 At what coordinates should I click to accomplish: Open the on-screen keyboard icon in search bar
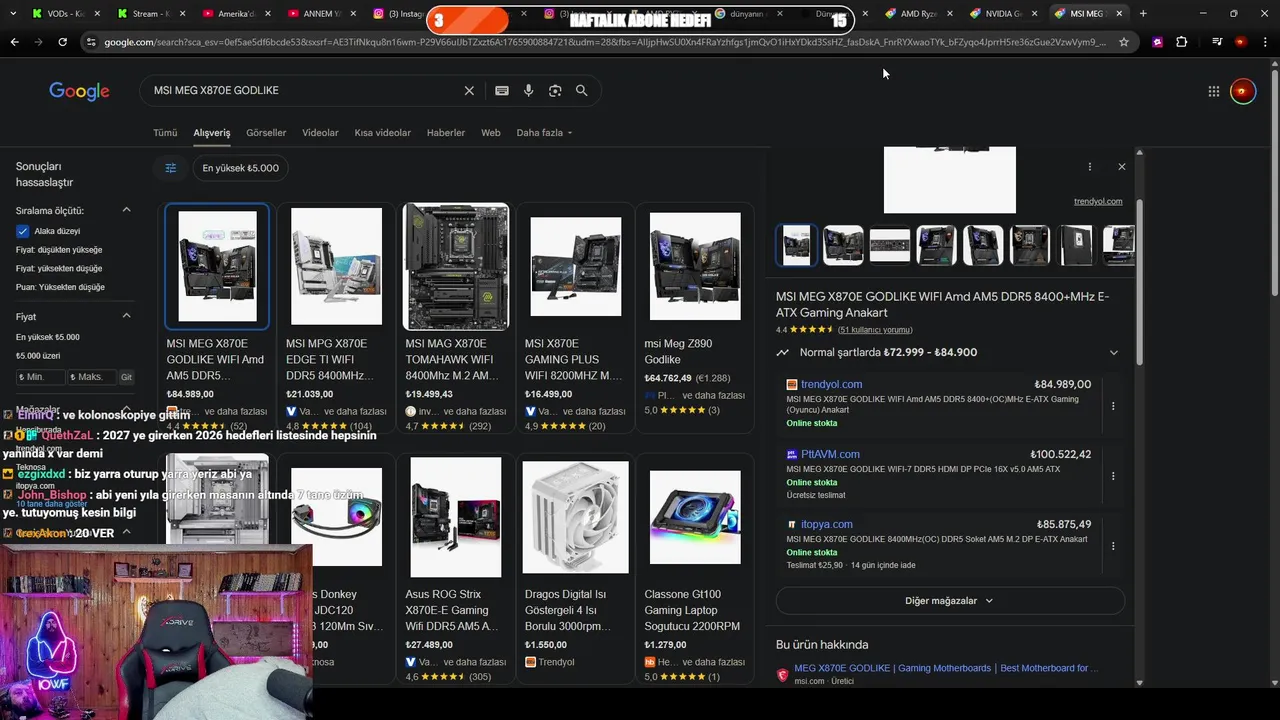point(502,91)
